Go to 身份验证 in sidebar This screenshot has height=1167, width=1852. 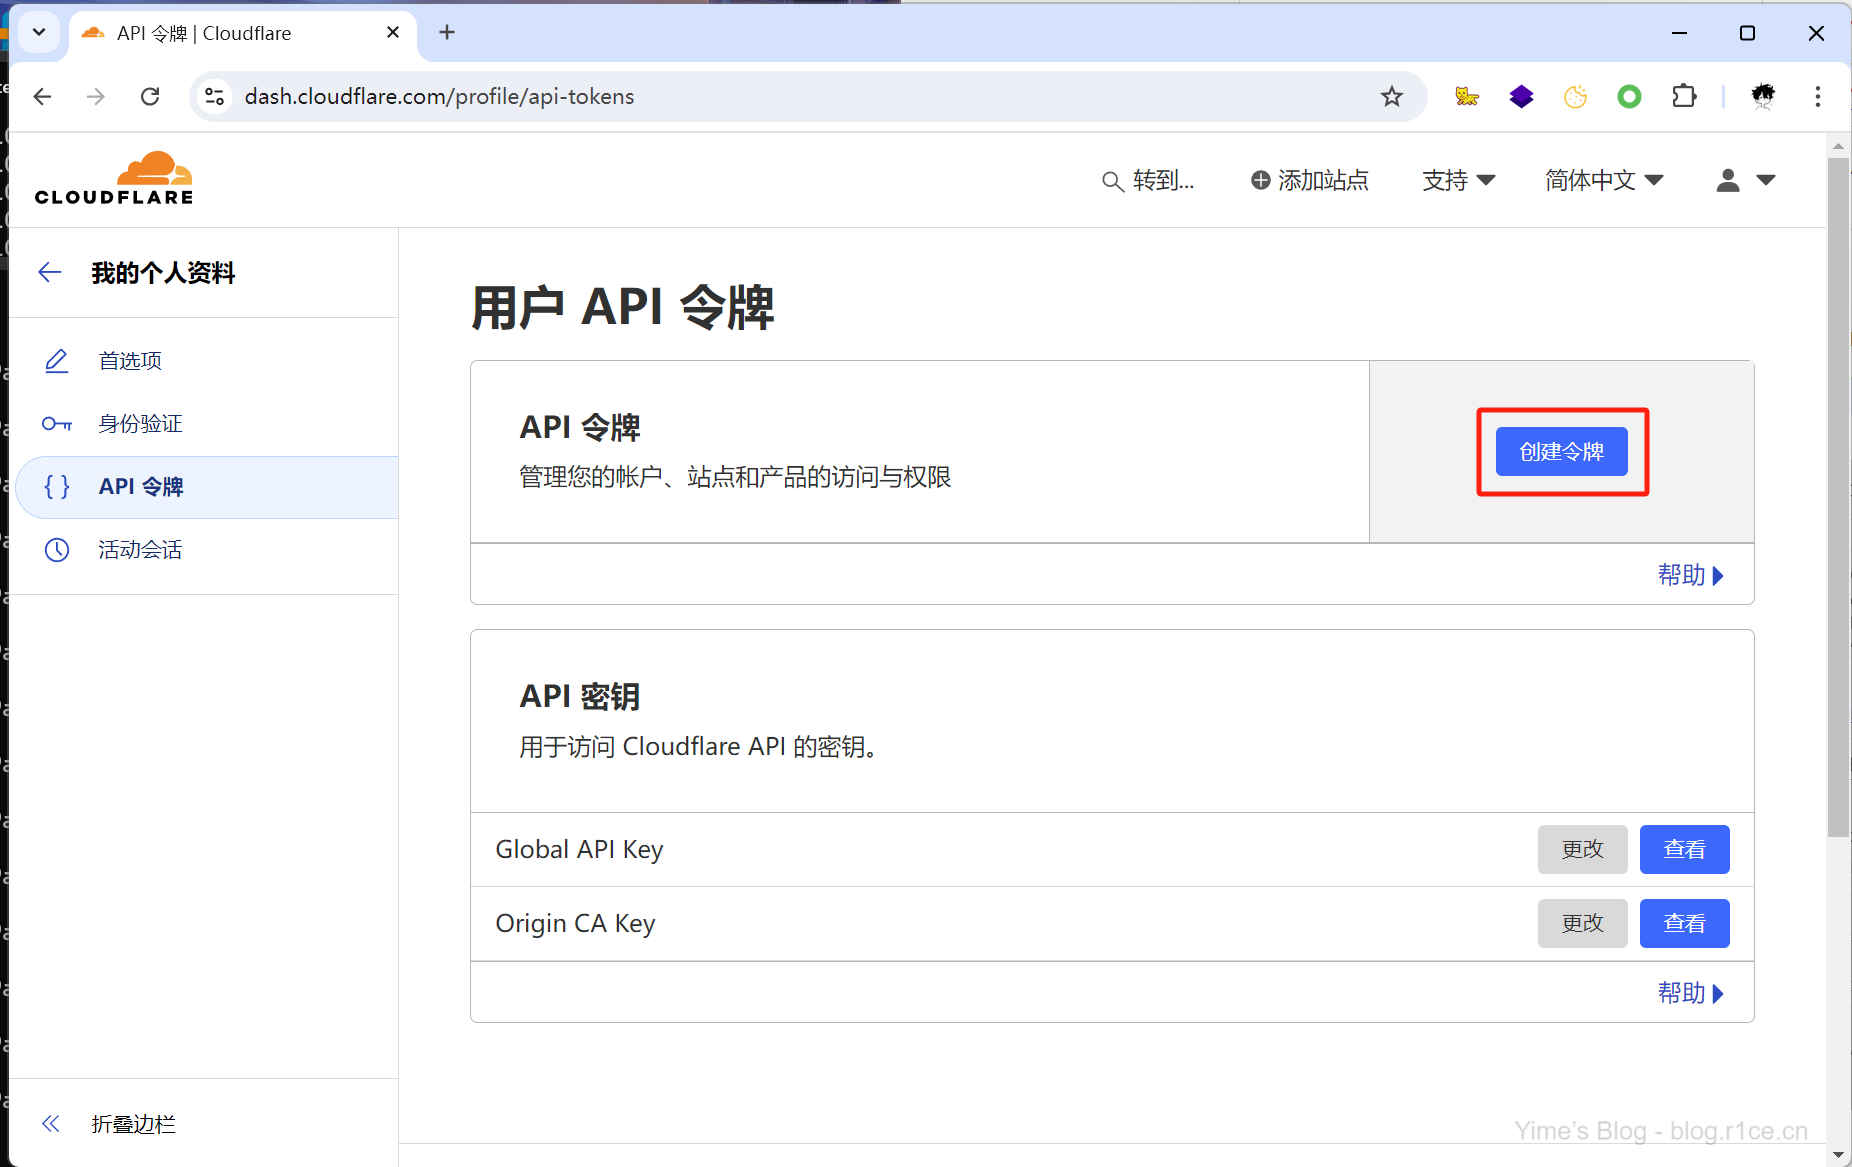click(140, 424)
